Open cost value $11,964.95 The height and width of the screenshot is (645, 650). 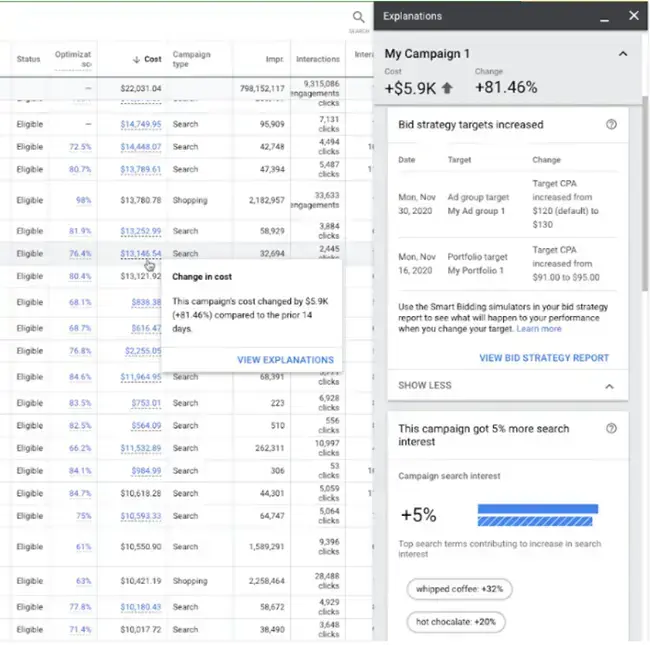(x=141, y=377)
